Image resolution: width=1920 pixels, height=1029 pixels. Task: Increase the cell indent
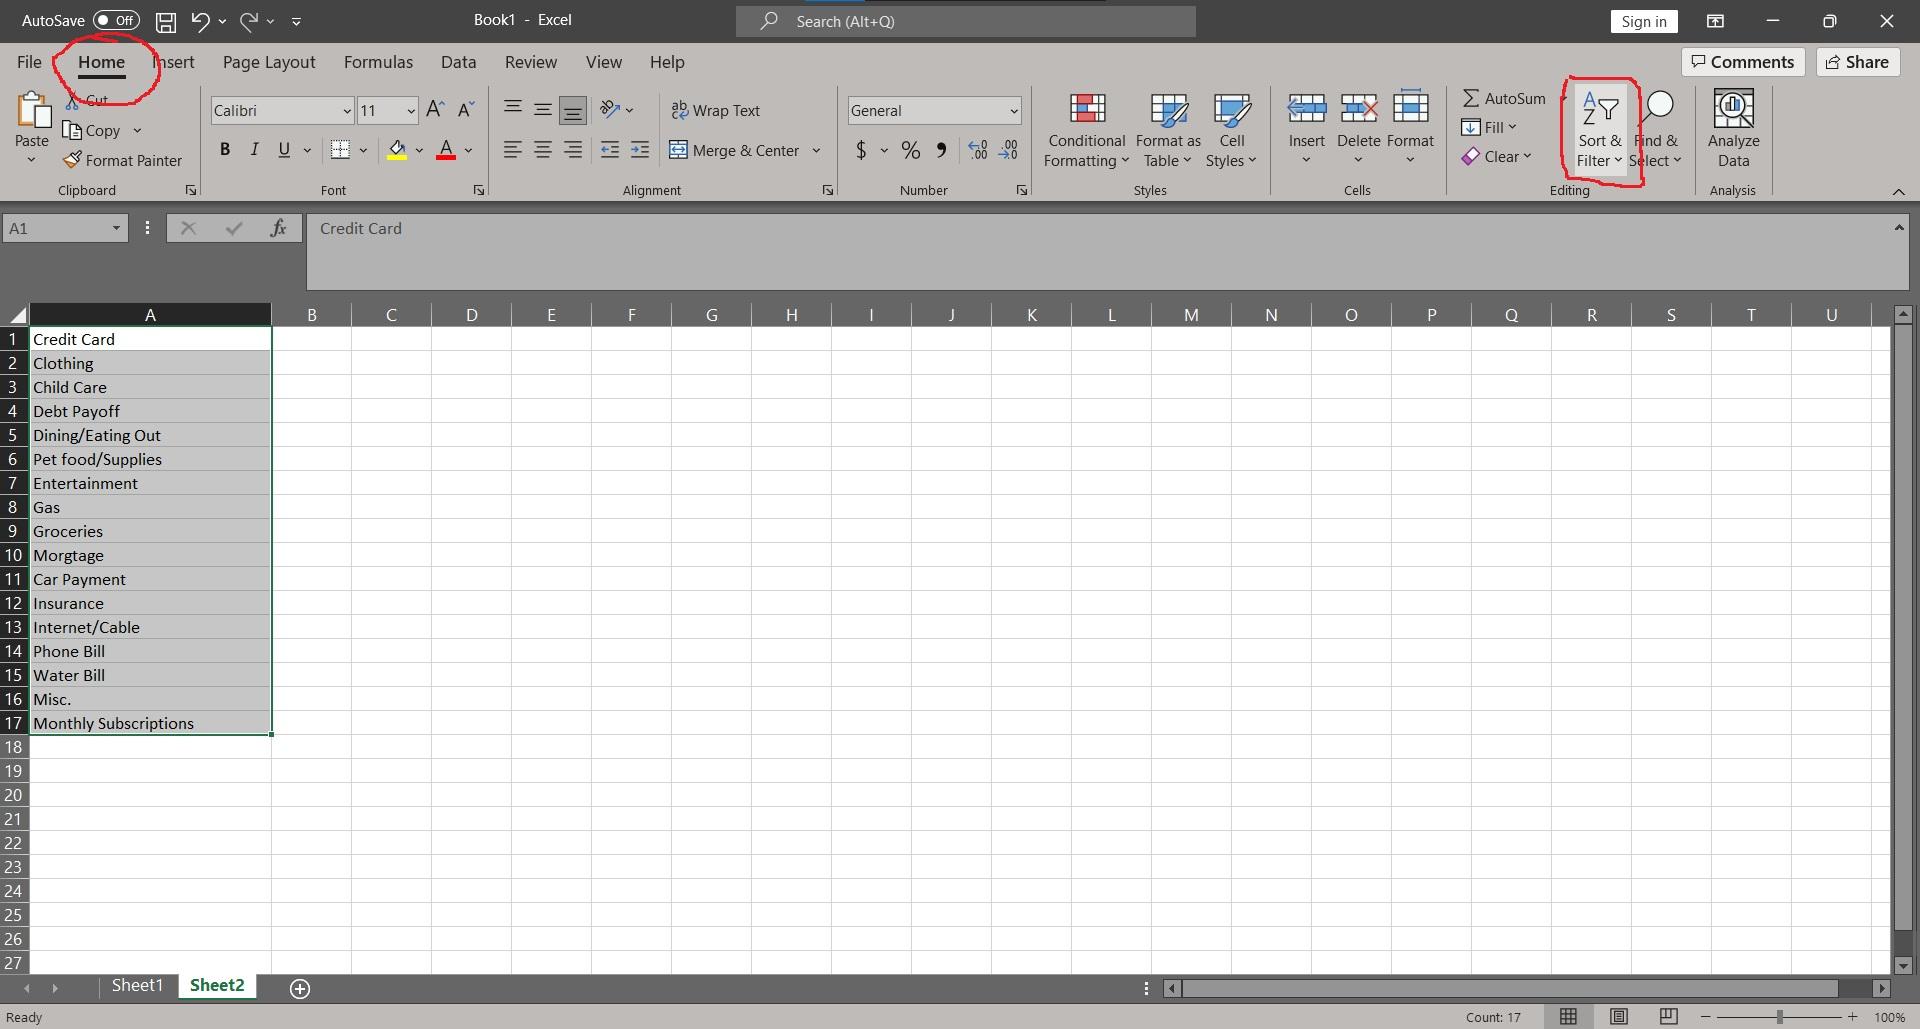[640, 150]
